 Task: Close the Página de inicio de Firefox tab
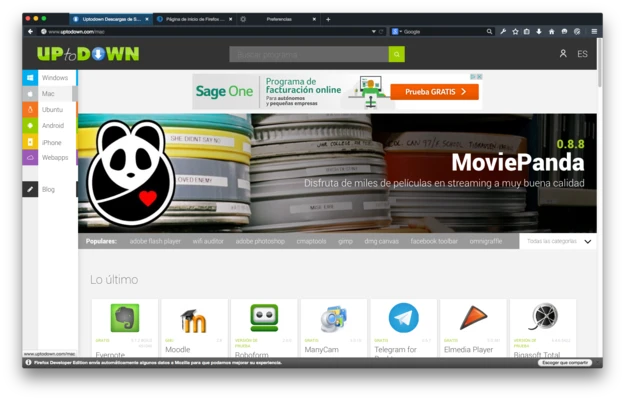click(230, 19)
